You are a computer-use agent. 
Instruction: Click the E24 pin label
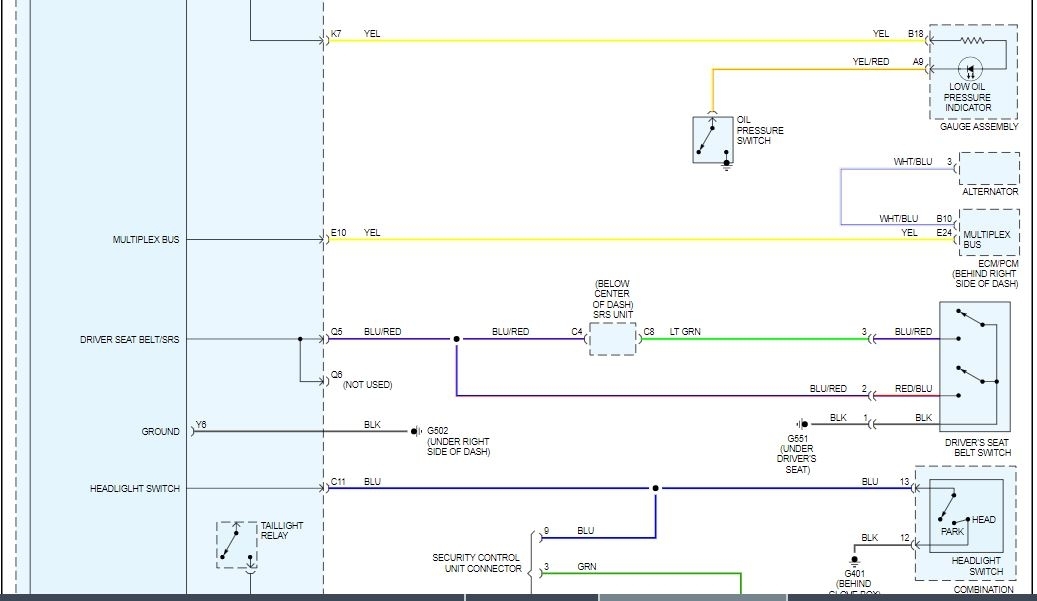(944, 233)
